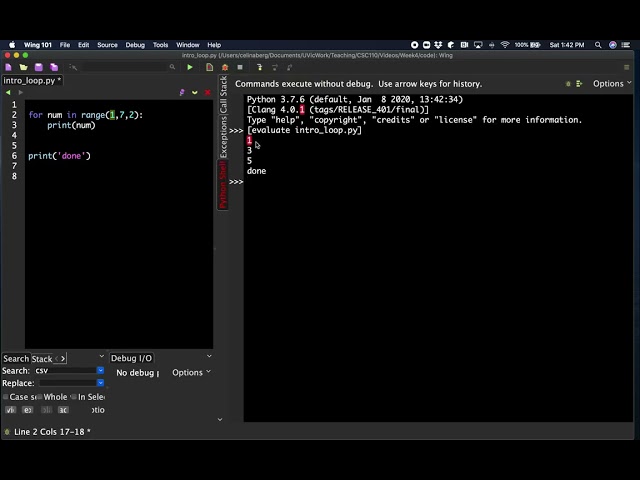Click the Dropbox icon in the menu bar
The image size is (640, 480).
tap(438, 45)
